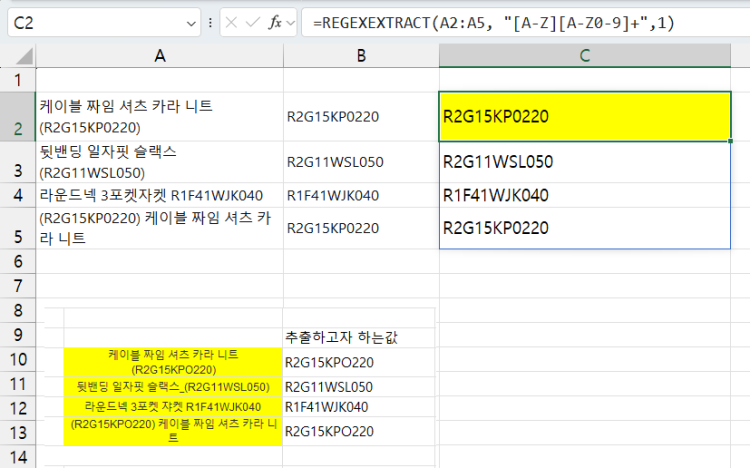Click yellow cell 라운드넥 3포켓 쟈켓 in row 12
Image resolution: width=750 pixels, height=468 pixels.
point(173,407)
